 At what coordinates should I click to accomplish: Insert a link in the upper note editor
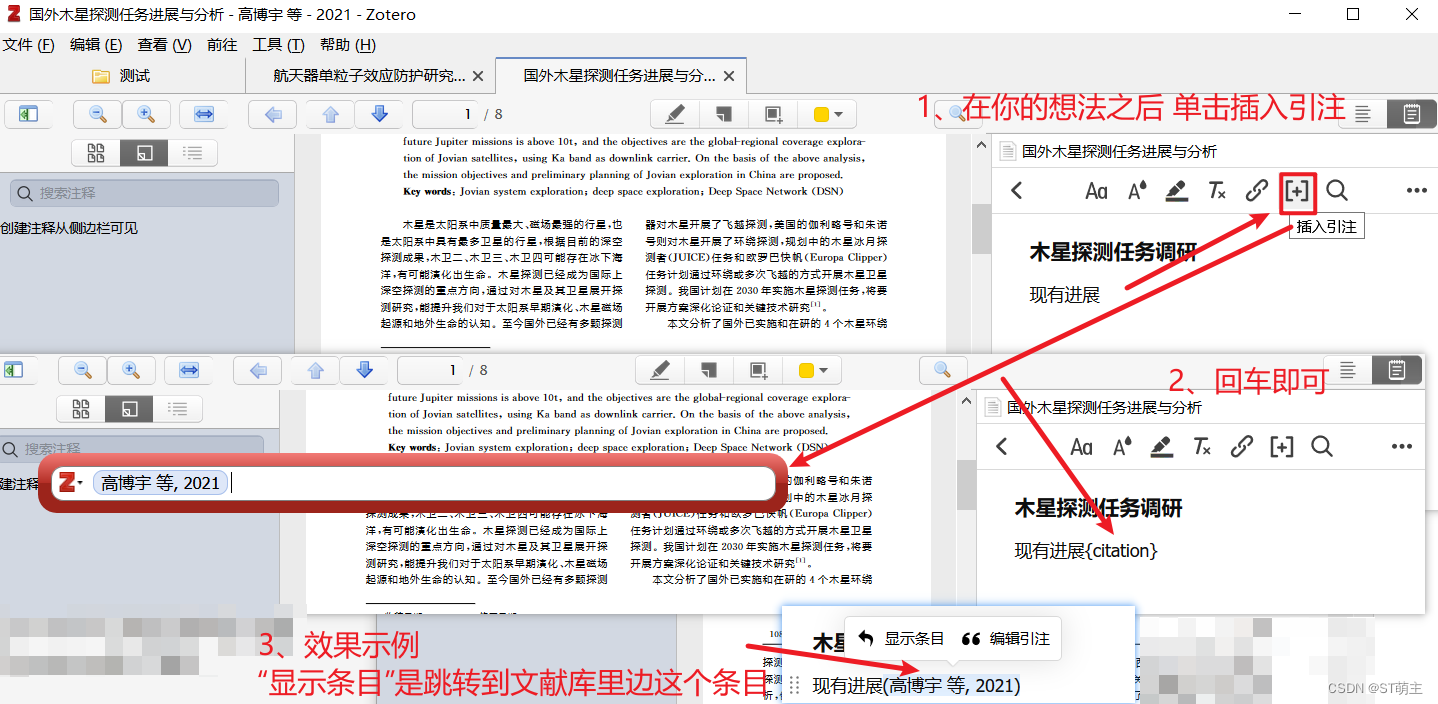[x=1257, y=191]
